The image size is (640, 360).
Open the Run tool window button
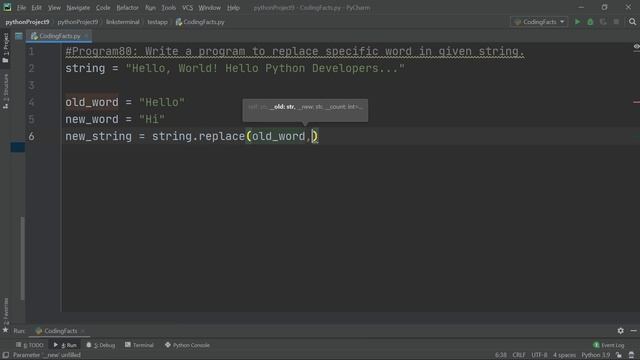click(x=65, y=345)
